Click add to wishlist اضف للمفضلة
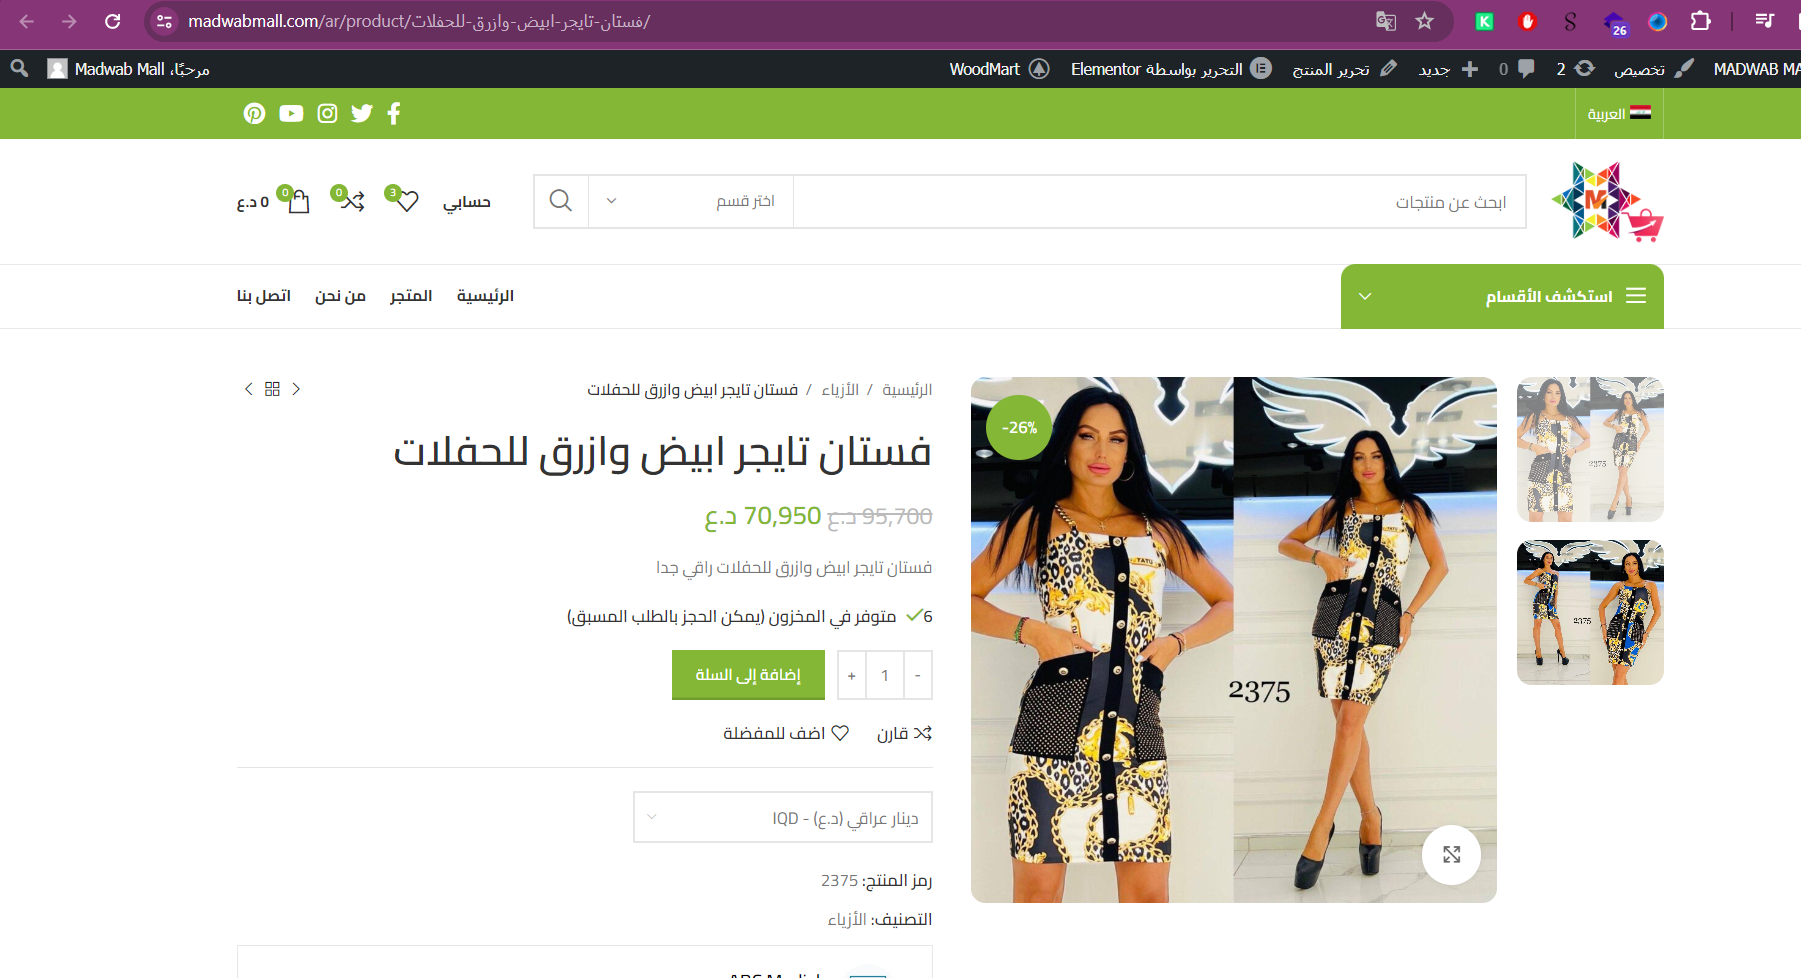 (786, 733)
